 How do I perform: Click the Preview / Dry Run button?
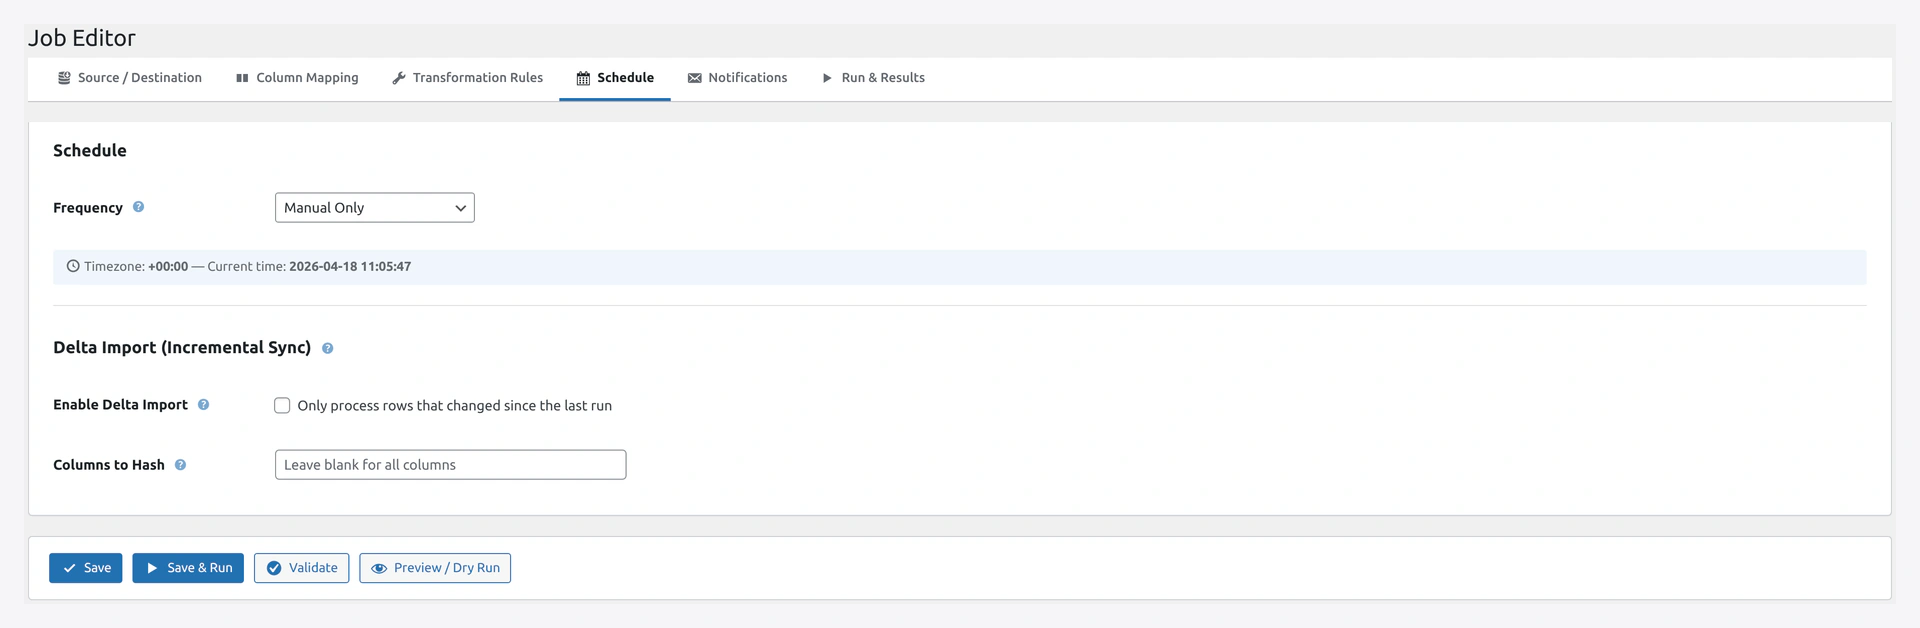[x=435, y=568]
